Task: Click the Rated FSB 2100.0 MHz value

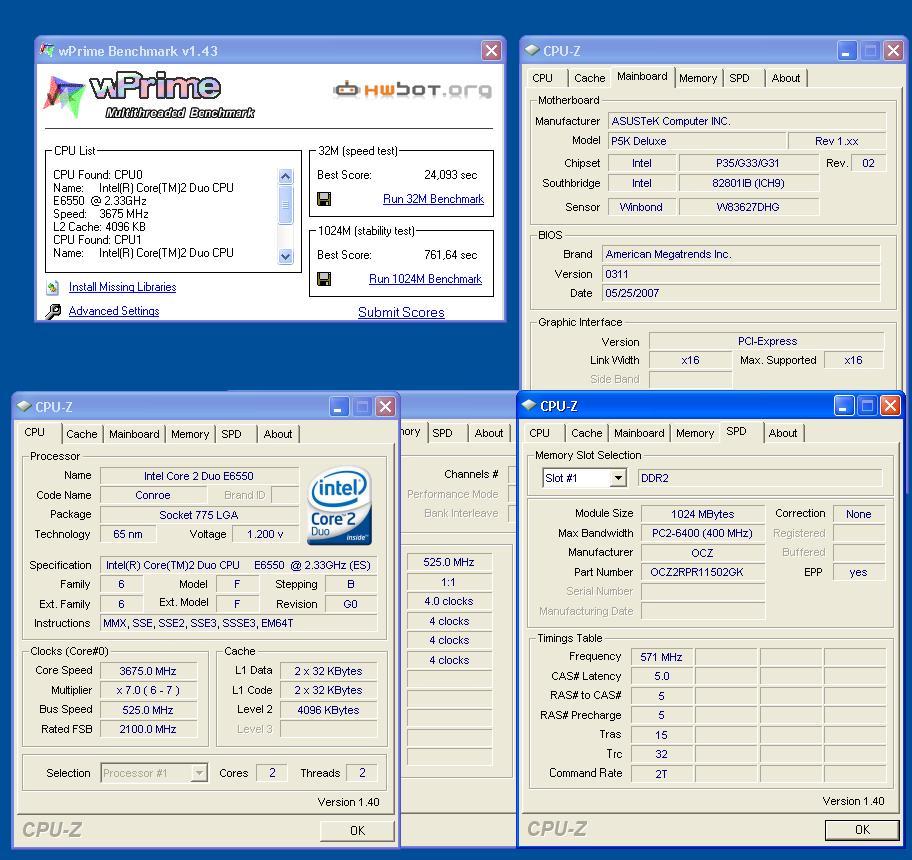Action: coord(148,729)
